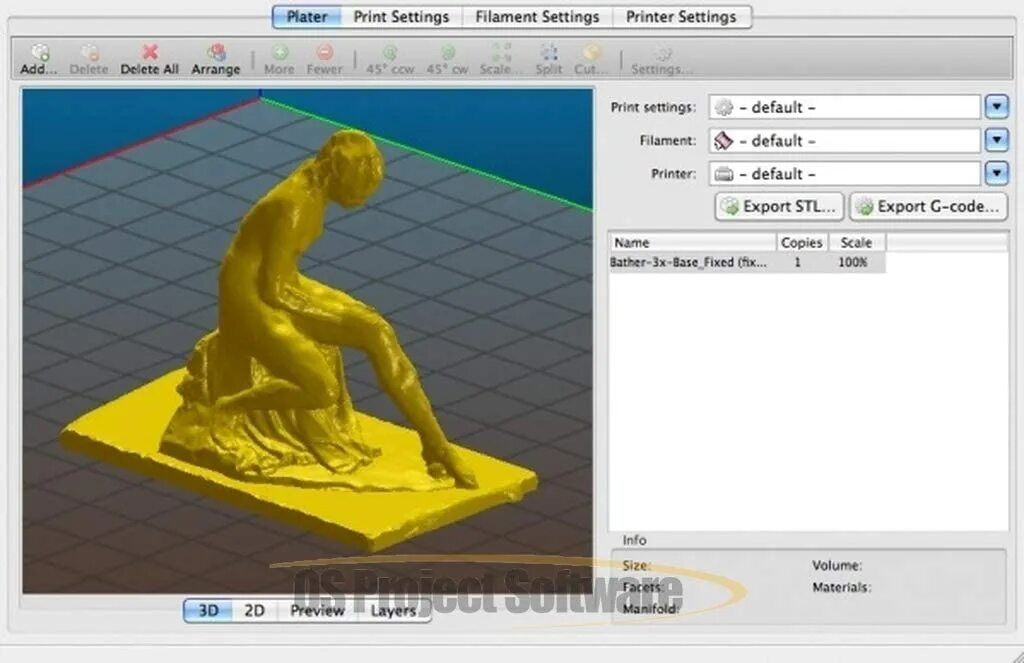1024x663 pixels.
Task: Open the Print Settings tab
Action: [401, 17]
